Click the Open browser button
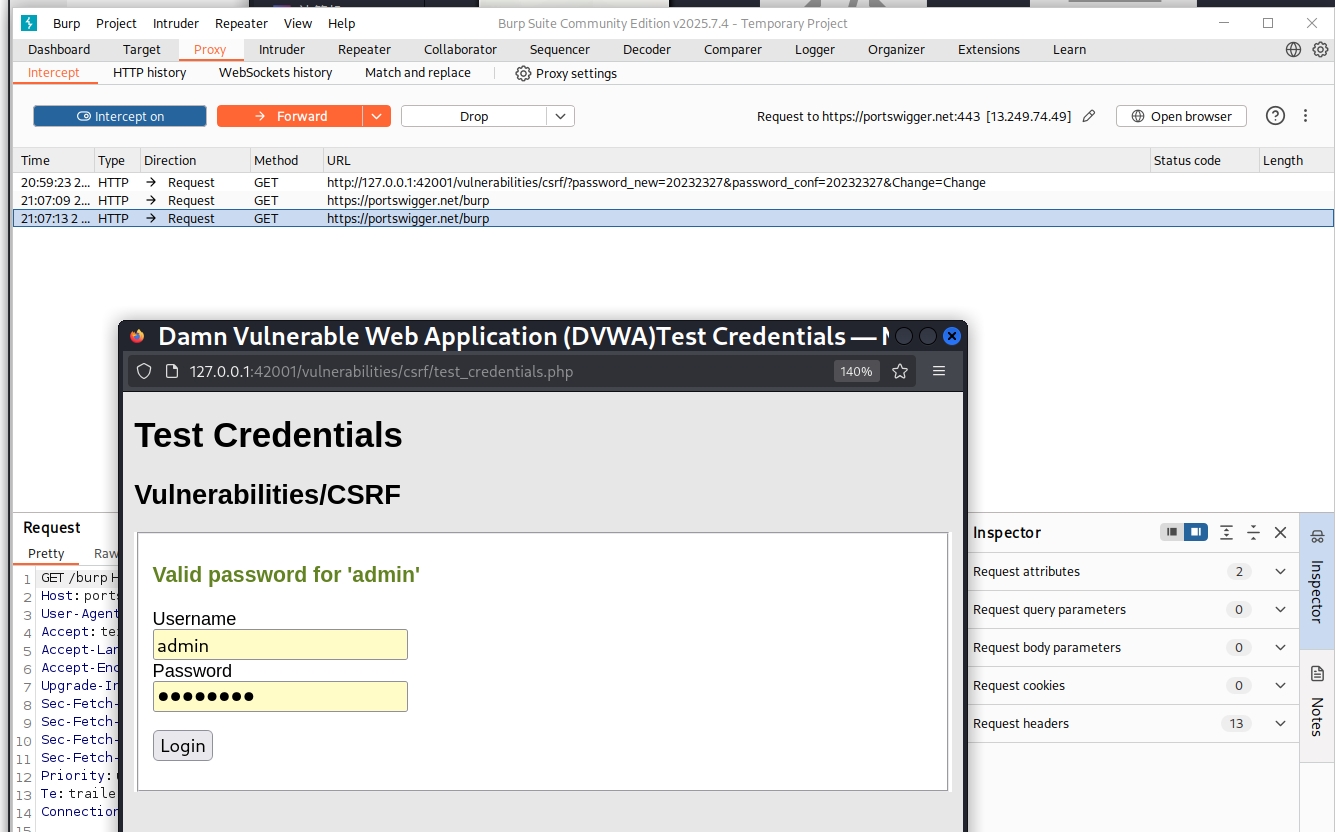1335x832 pixels. pyautogui.click(x=1181, y=116)
